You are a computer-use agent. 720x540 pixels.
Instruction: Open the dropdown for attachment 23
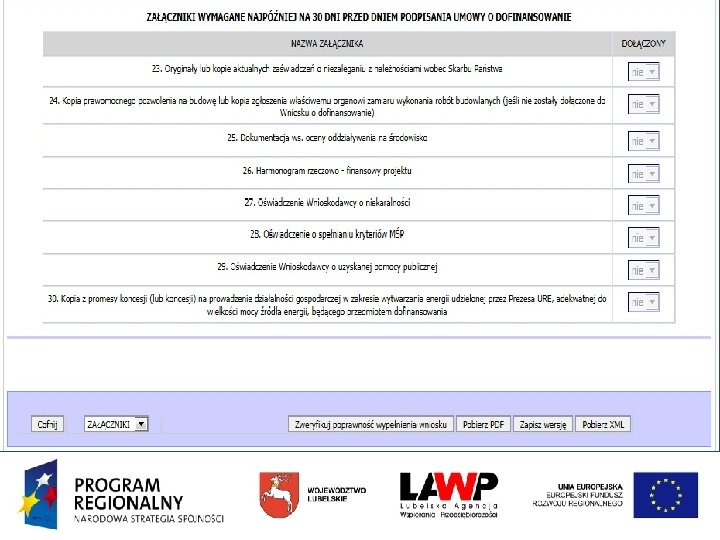point(643,72)
